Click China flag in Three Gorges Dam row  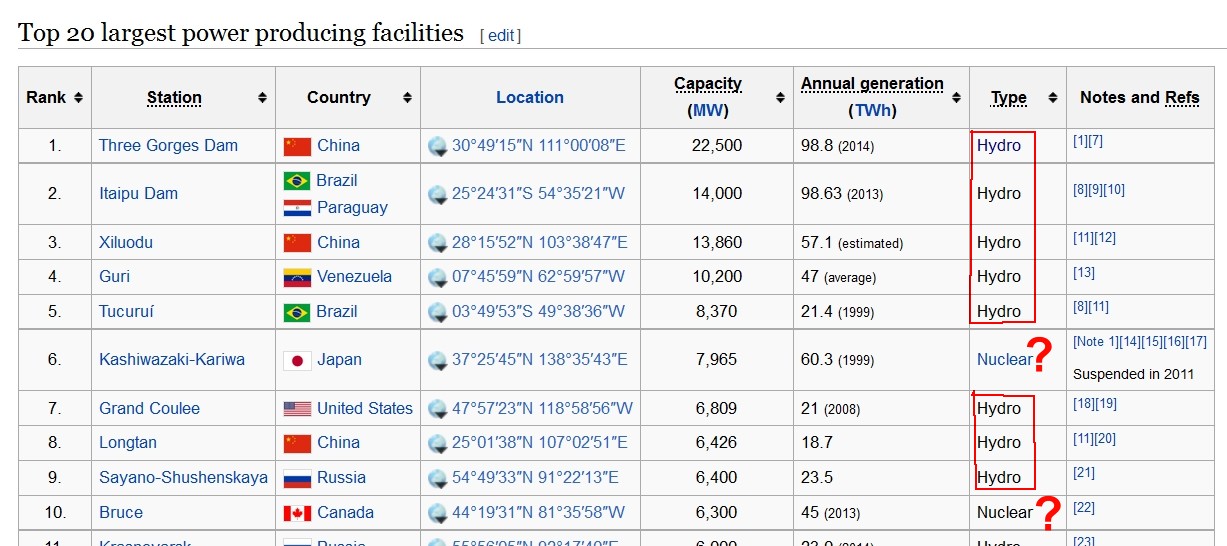click(297, 146)
